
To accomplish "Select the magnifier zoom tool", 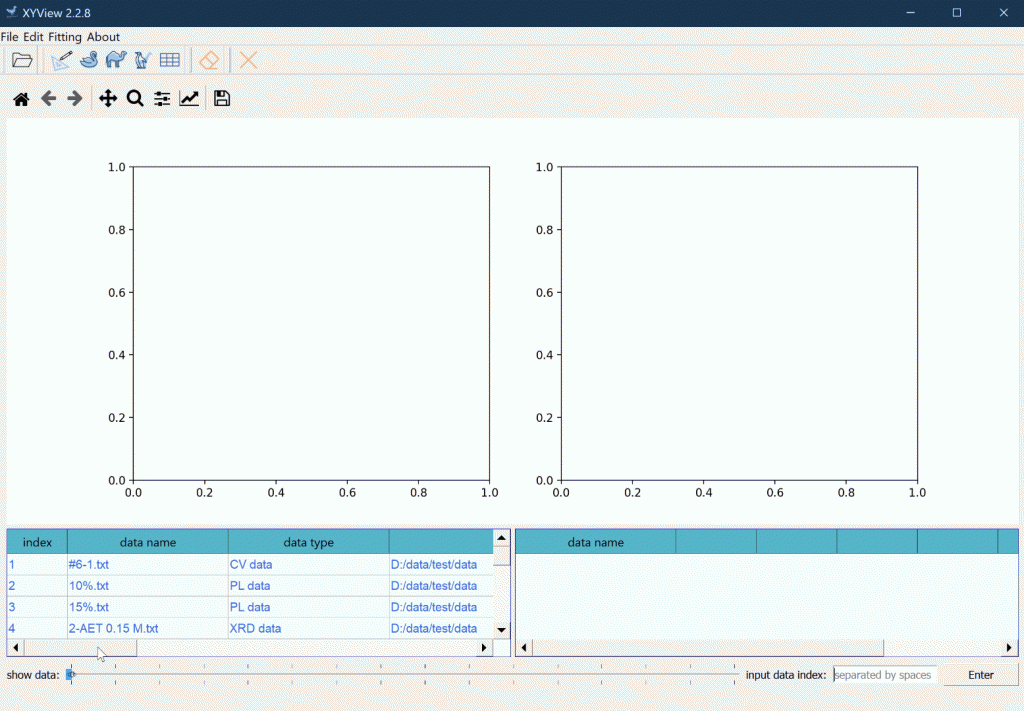I will (x=135, y=99).
